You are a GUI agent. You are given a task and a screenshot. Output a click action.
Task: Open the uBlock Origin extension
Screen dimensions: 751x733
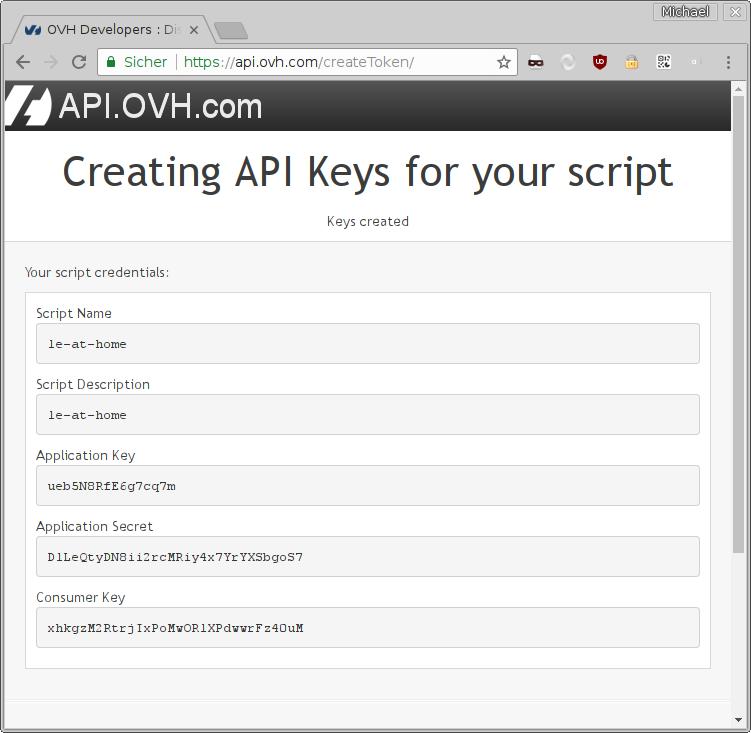(600, 62)
